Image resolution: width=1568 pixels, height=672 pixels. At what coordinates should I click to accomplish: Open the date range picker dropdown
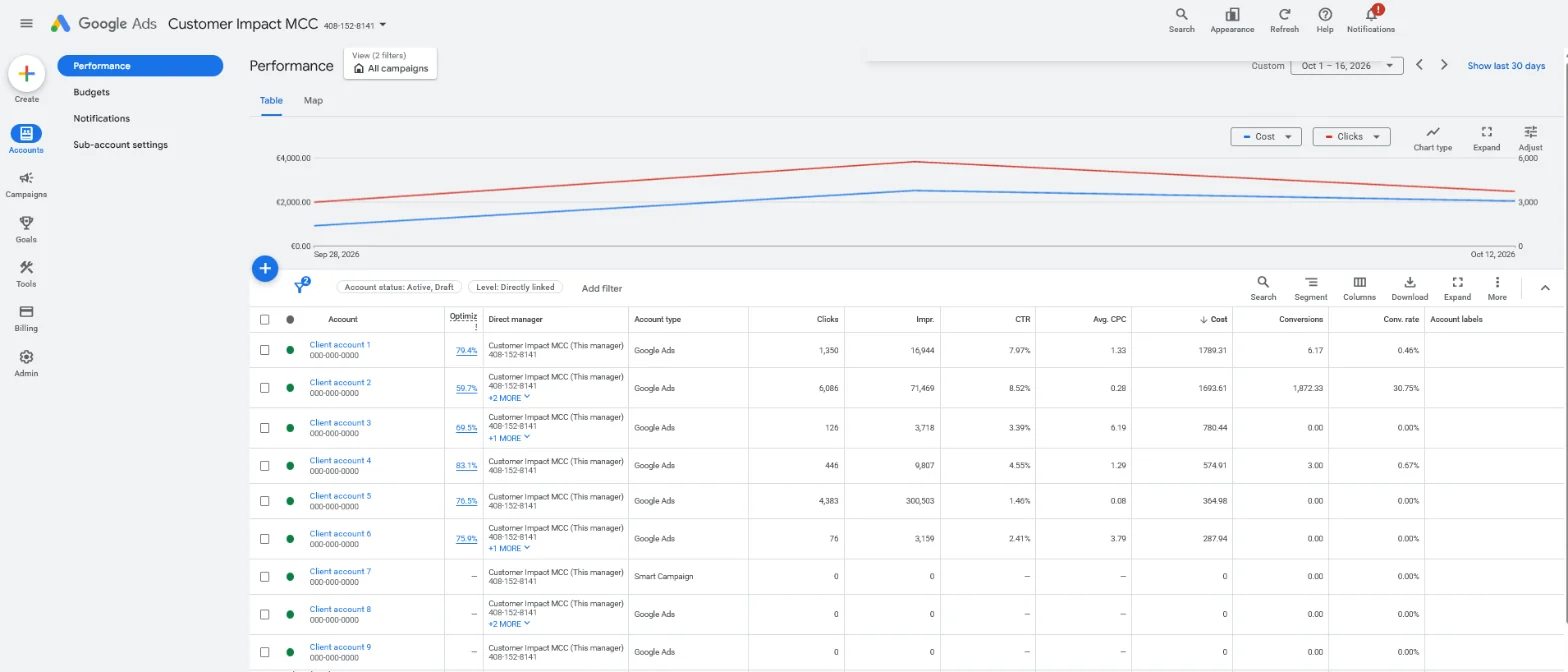pos(1347,66)
